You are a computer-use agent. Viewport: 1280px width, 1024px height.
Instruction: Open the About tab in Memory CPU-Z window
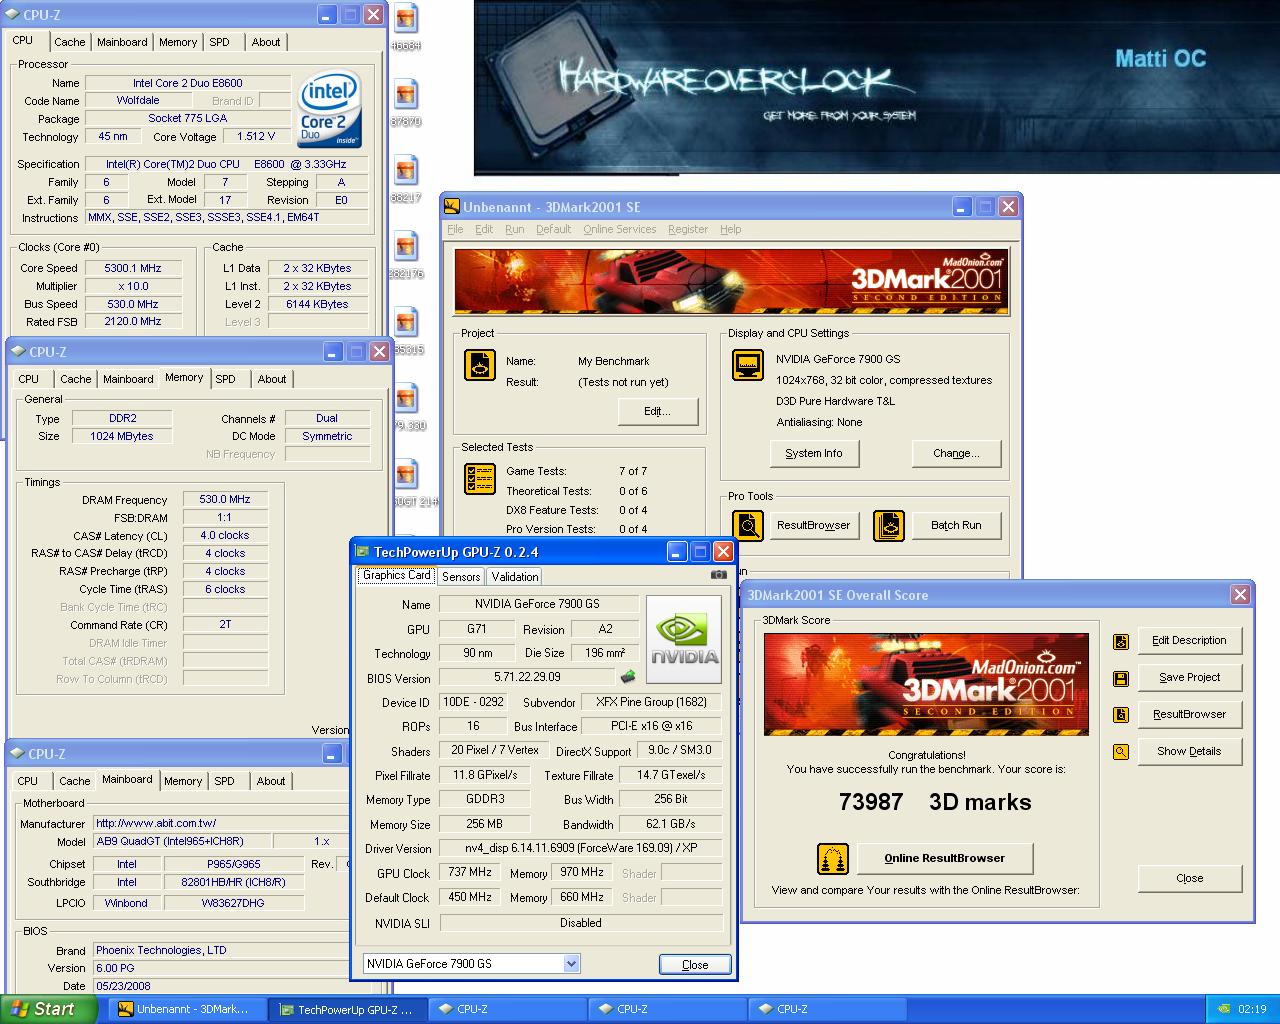[x=271, y=379]
